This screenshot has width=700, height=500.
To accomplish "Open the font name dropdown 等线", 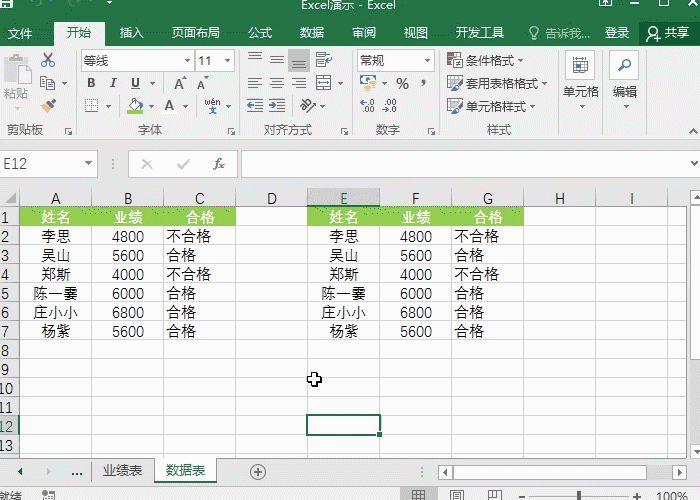I will pos(188,60).
